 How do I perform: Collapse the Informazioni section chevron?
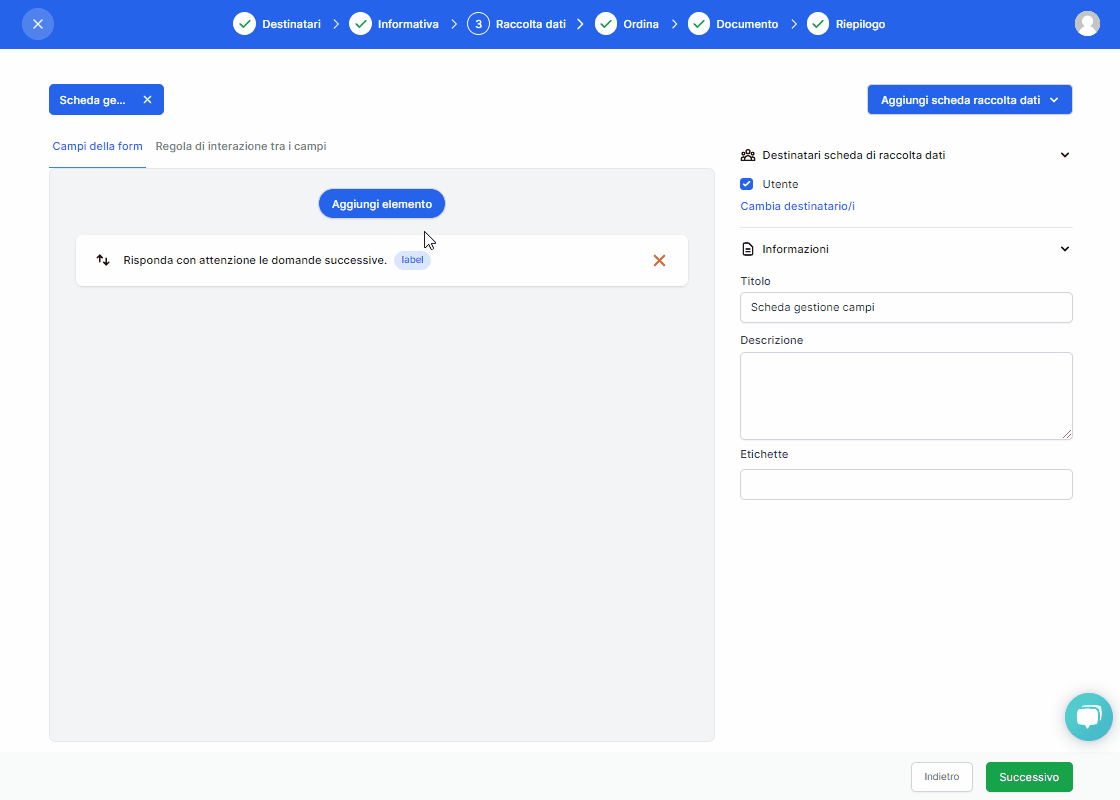(x=1064, y=249)
